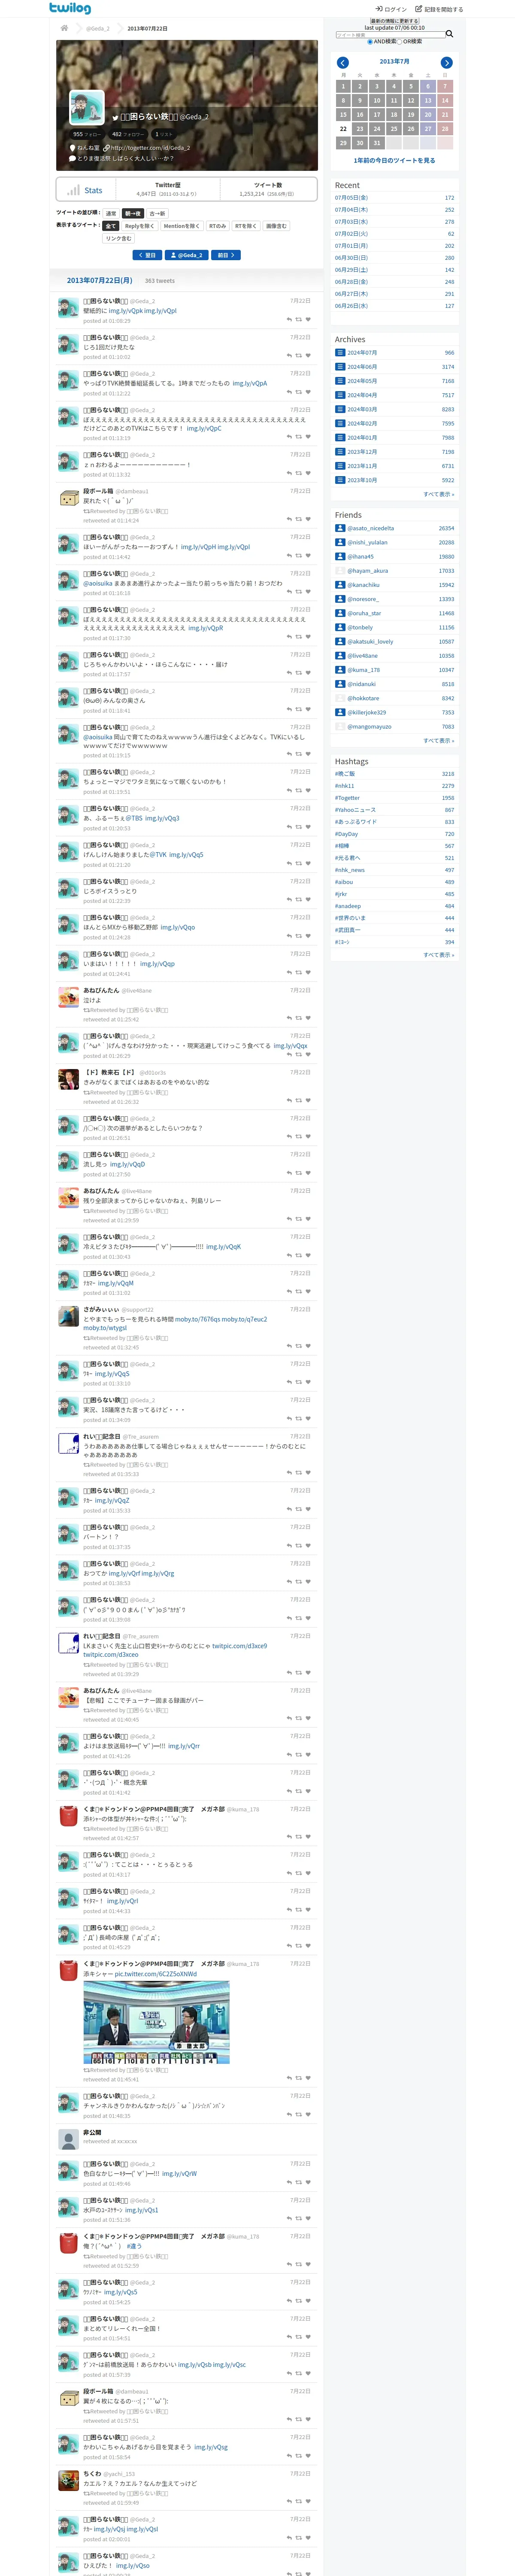
Task: Click the @killerjoke329 friend icon
Action: (x=340, y=712)
